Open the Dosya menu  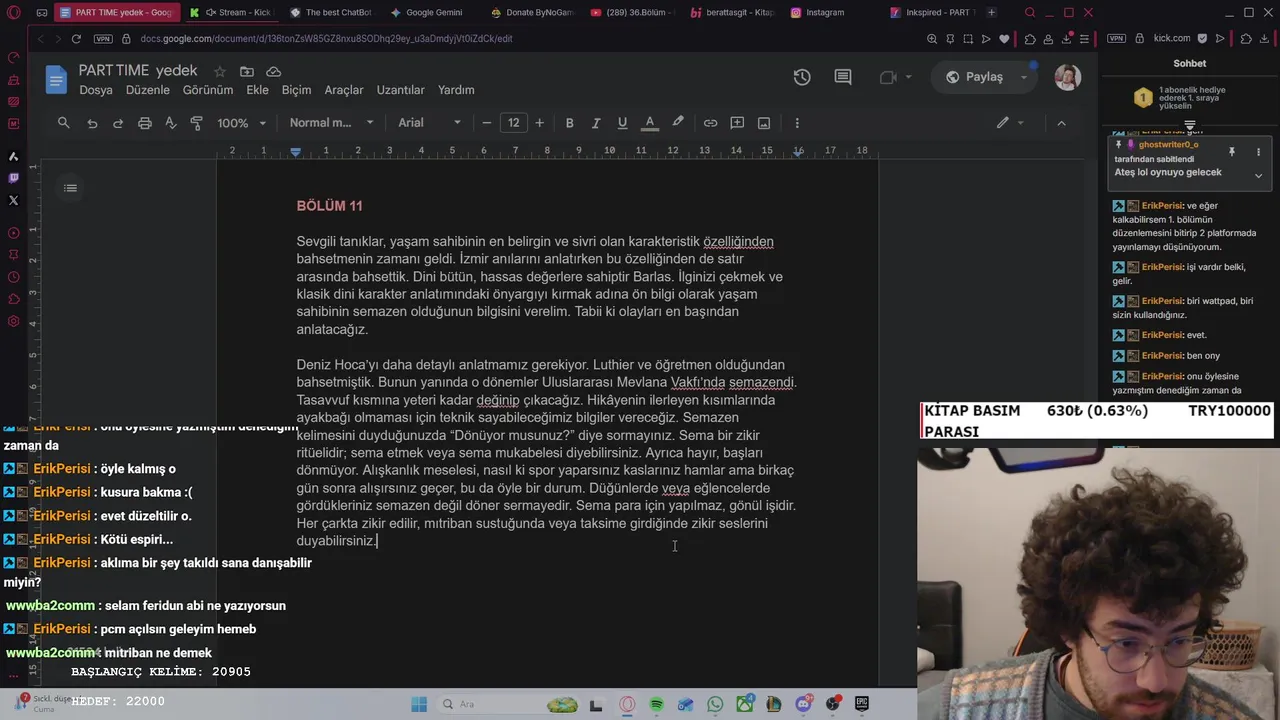tap(96, 90)
